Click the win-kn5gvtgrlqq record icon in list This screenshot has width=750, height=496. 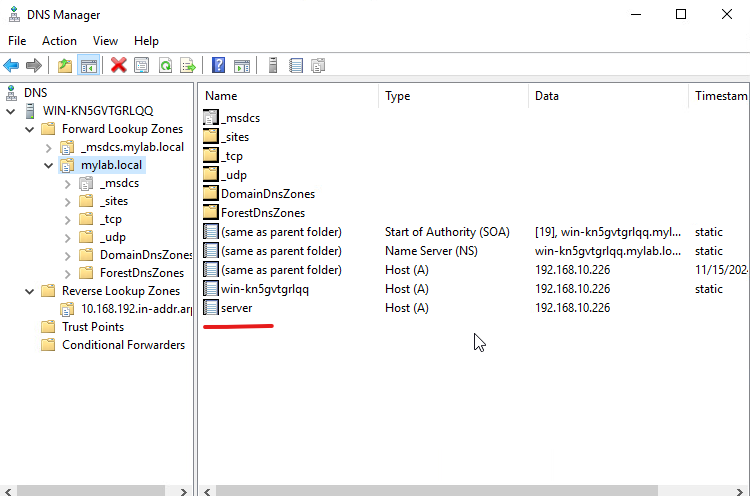(210, 288)
